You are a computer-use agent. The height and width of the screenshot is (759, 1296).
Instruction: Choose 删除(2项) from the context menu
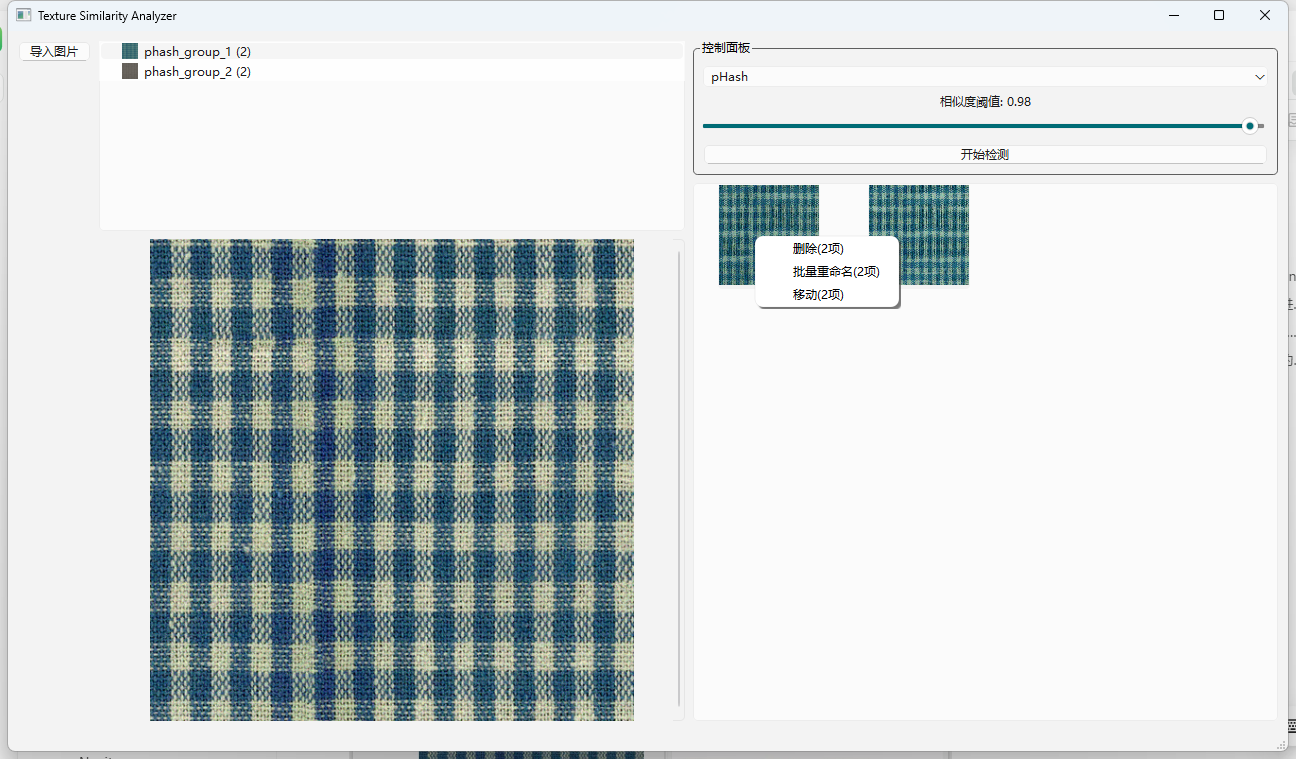point(818,249)
